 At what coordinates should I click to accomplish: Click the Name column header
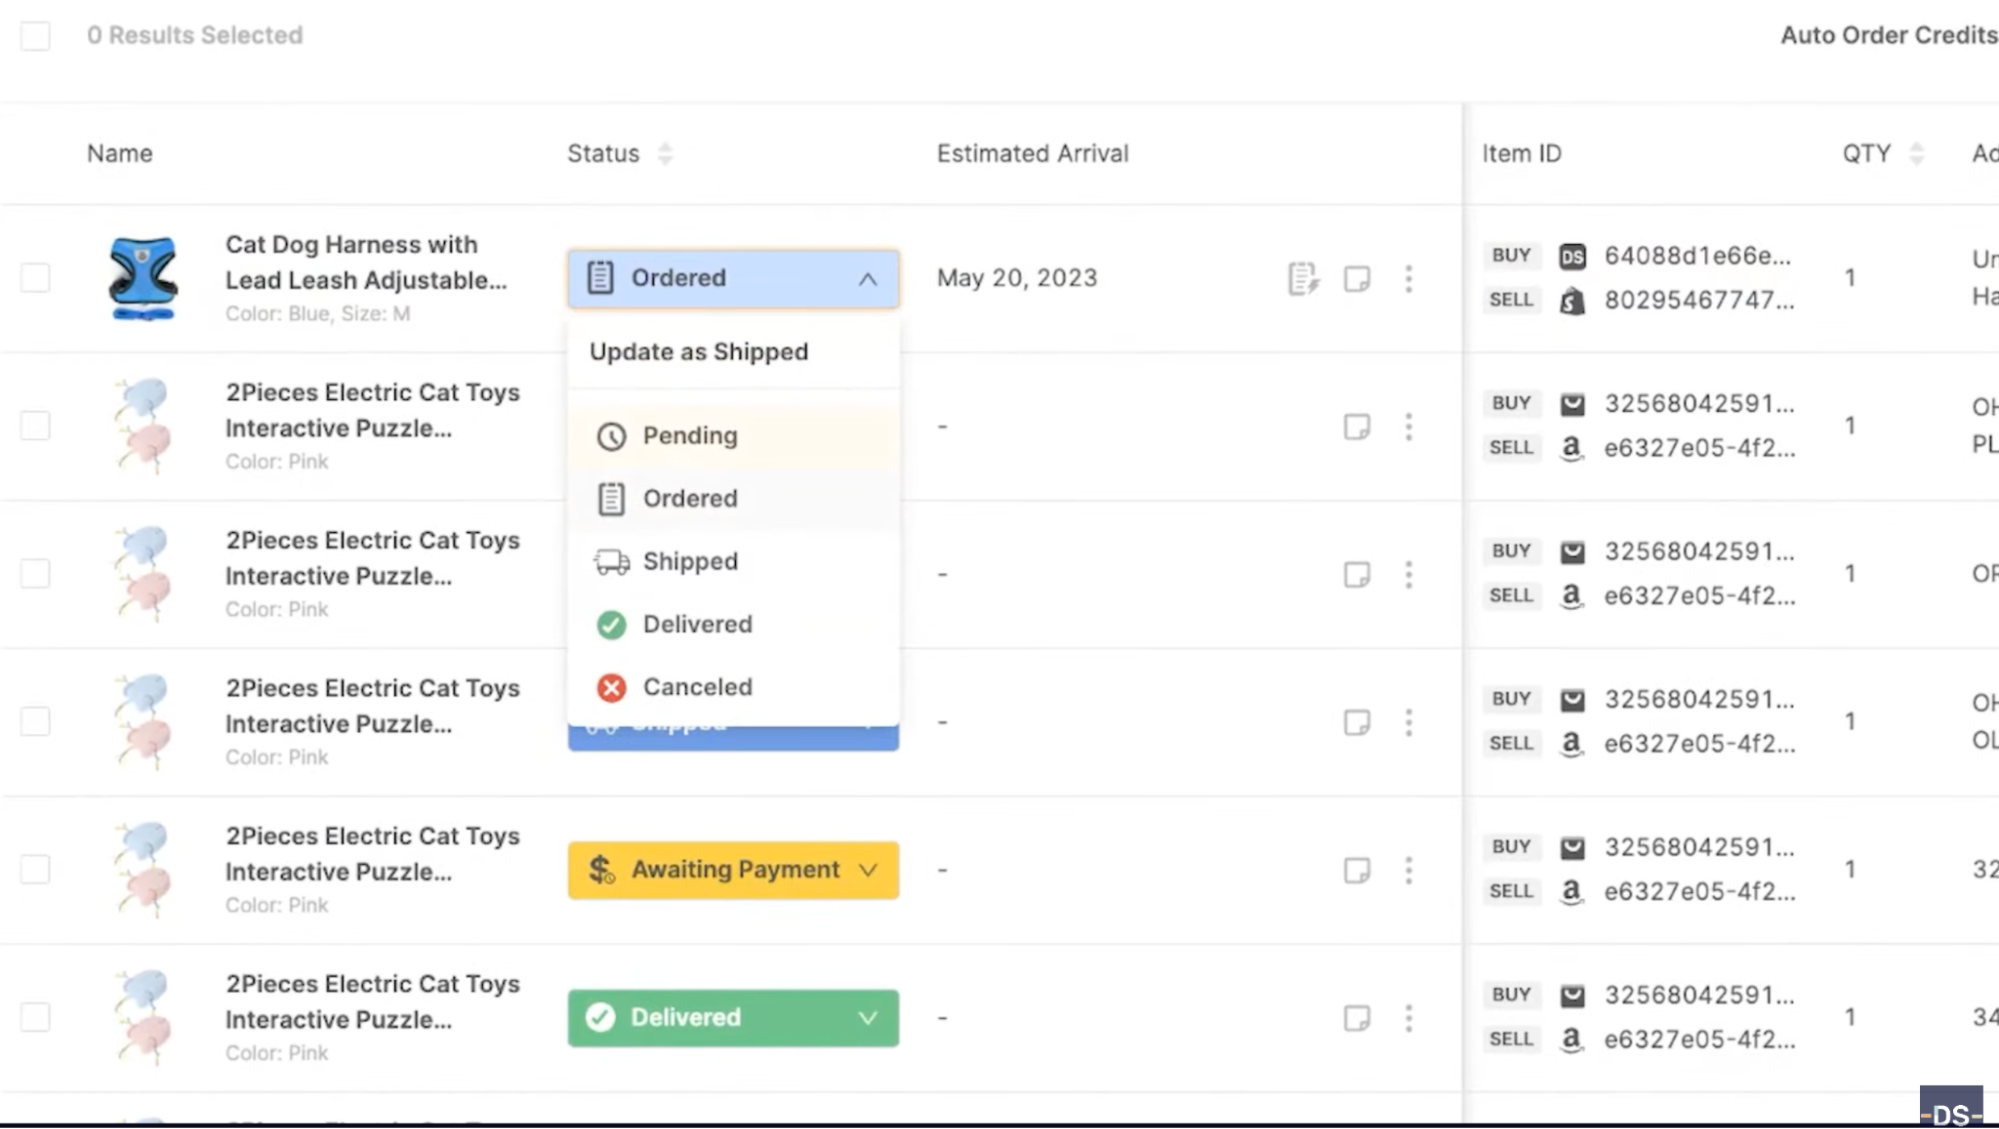[120, 154]
